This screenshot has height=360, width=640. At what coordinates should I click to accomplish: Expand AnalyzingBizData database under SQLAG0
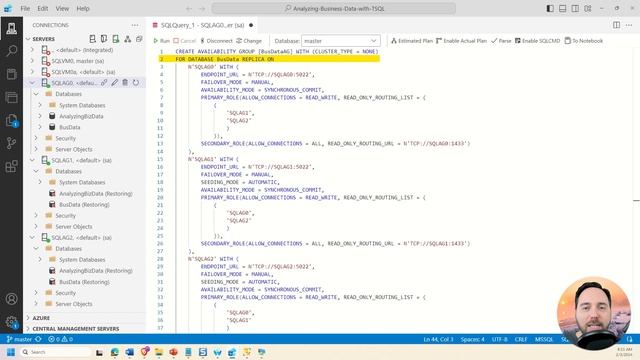click(x=40, y=116)
